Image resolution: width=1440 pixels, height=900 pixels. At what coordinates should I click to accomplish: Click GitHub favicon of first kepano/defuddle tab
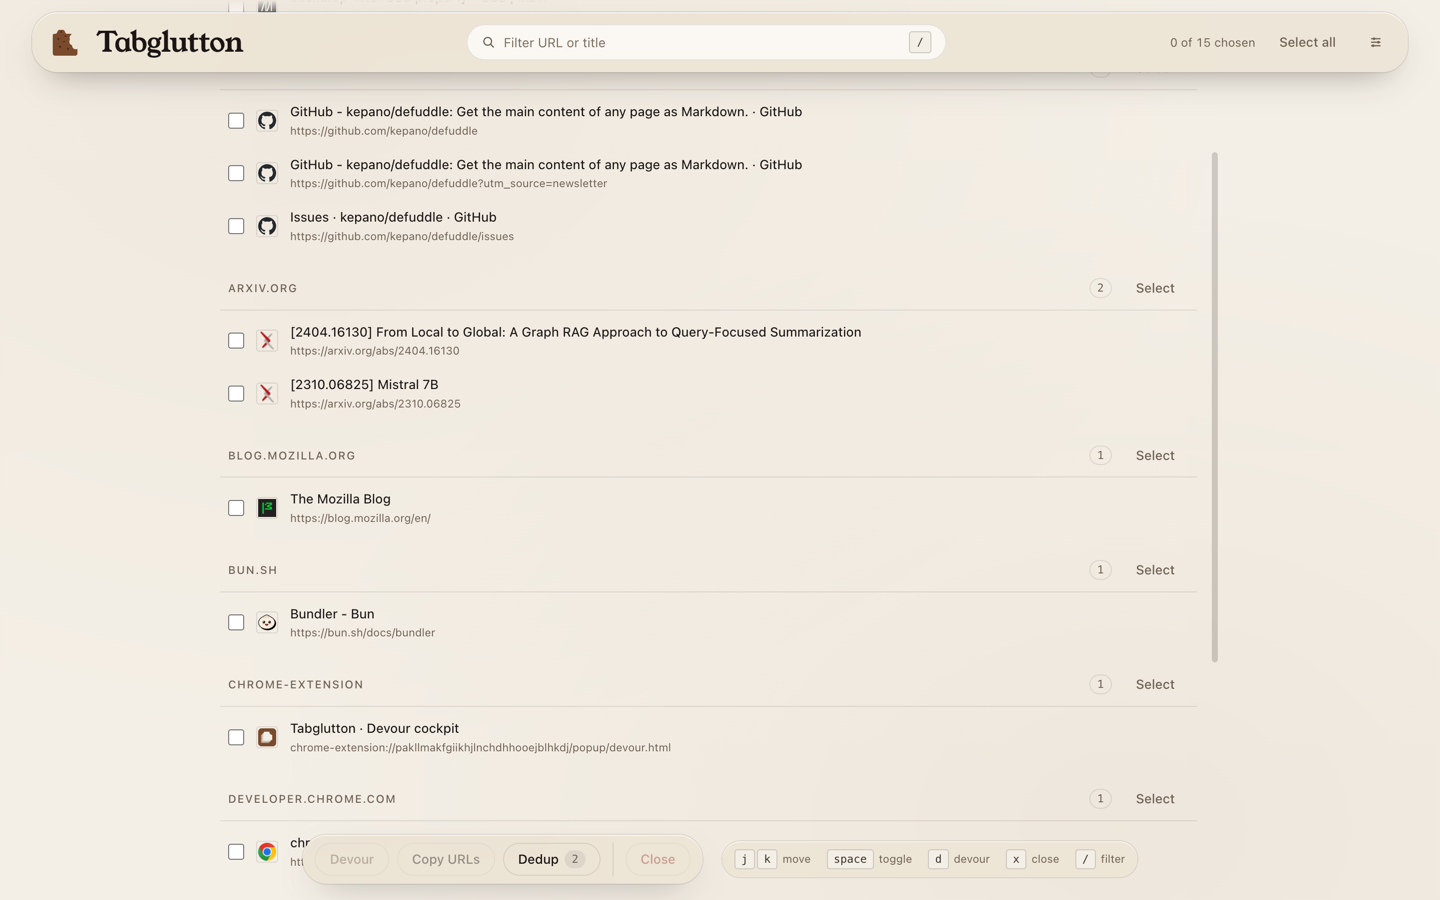tap(267, 121)
